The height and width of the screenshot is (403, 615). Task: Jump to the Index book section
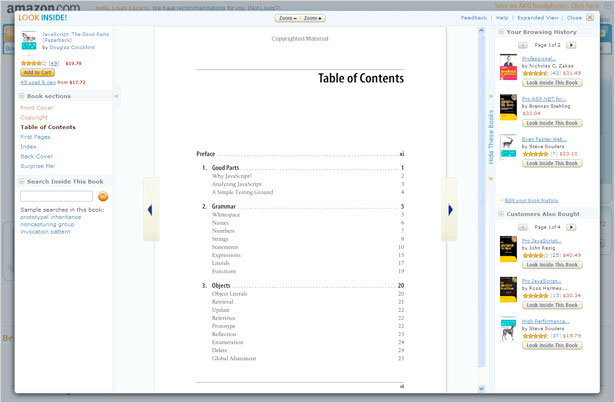click(x=28, y=146)
